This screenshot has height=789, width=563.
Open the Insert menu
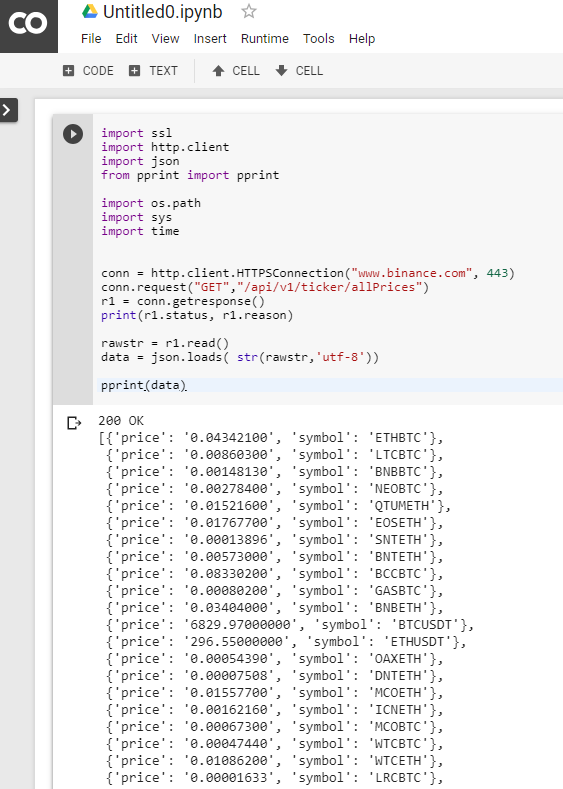pos(210,39)
